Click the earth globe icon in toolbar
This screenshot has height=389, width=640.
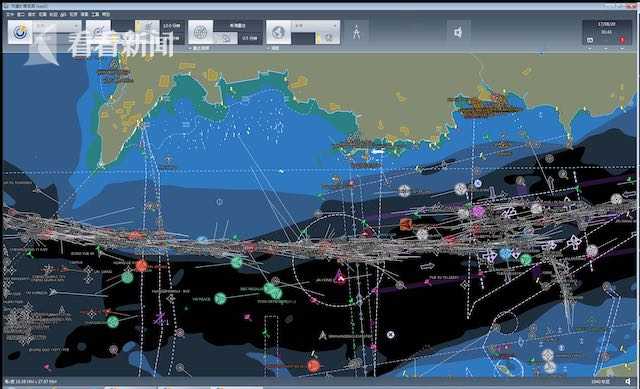tap(278, 32)
